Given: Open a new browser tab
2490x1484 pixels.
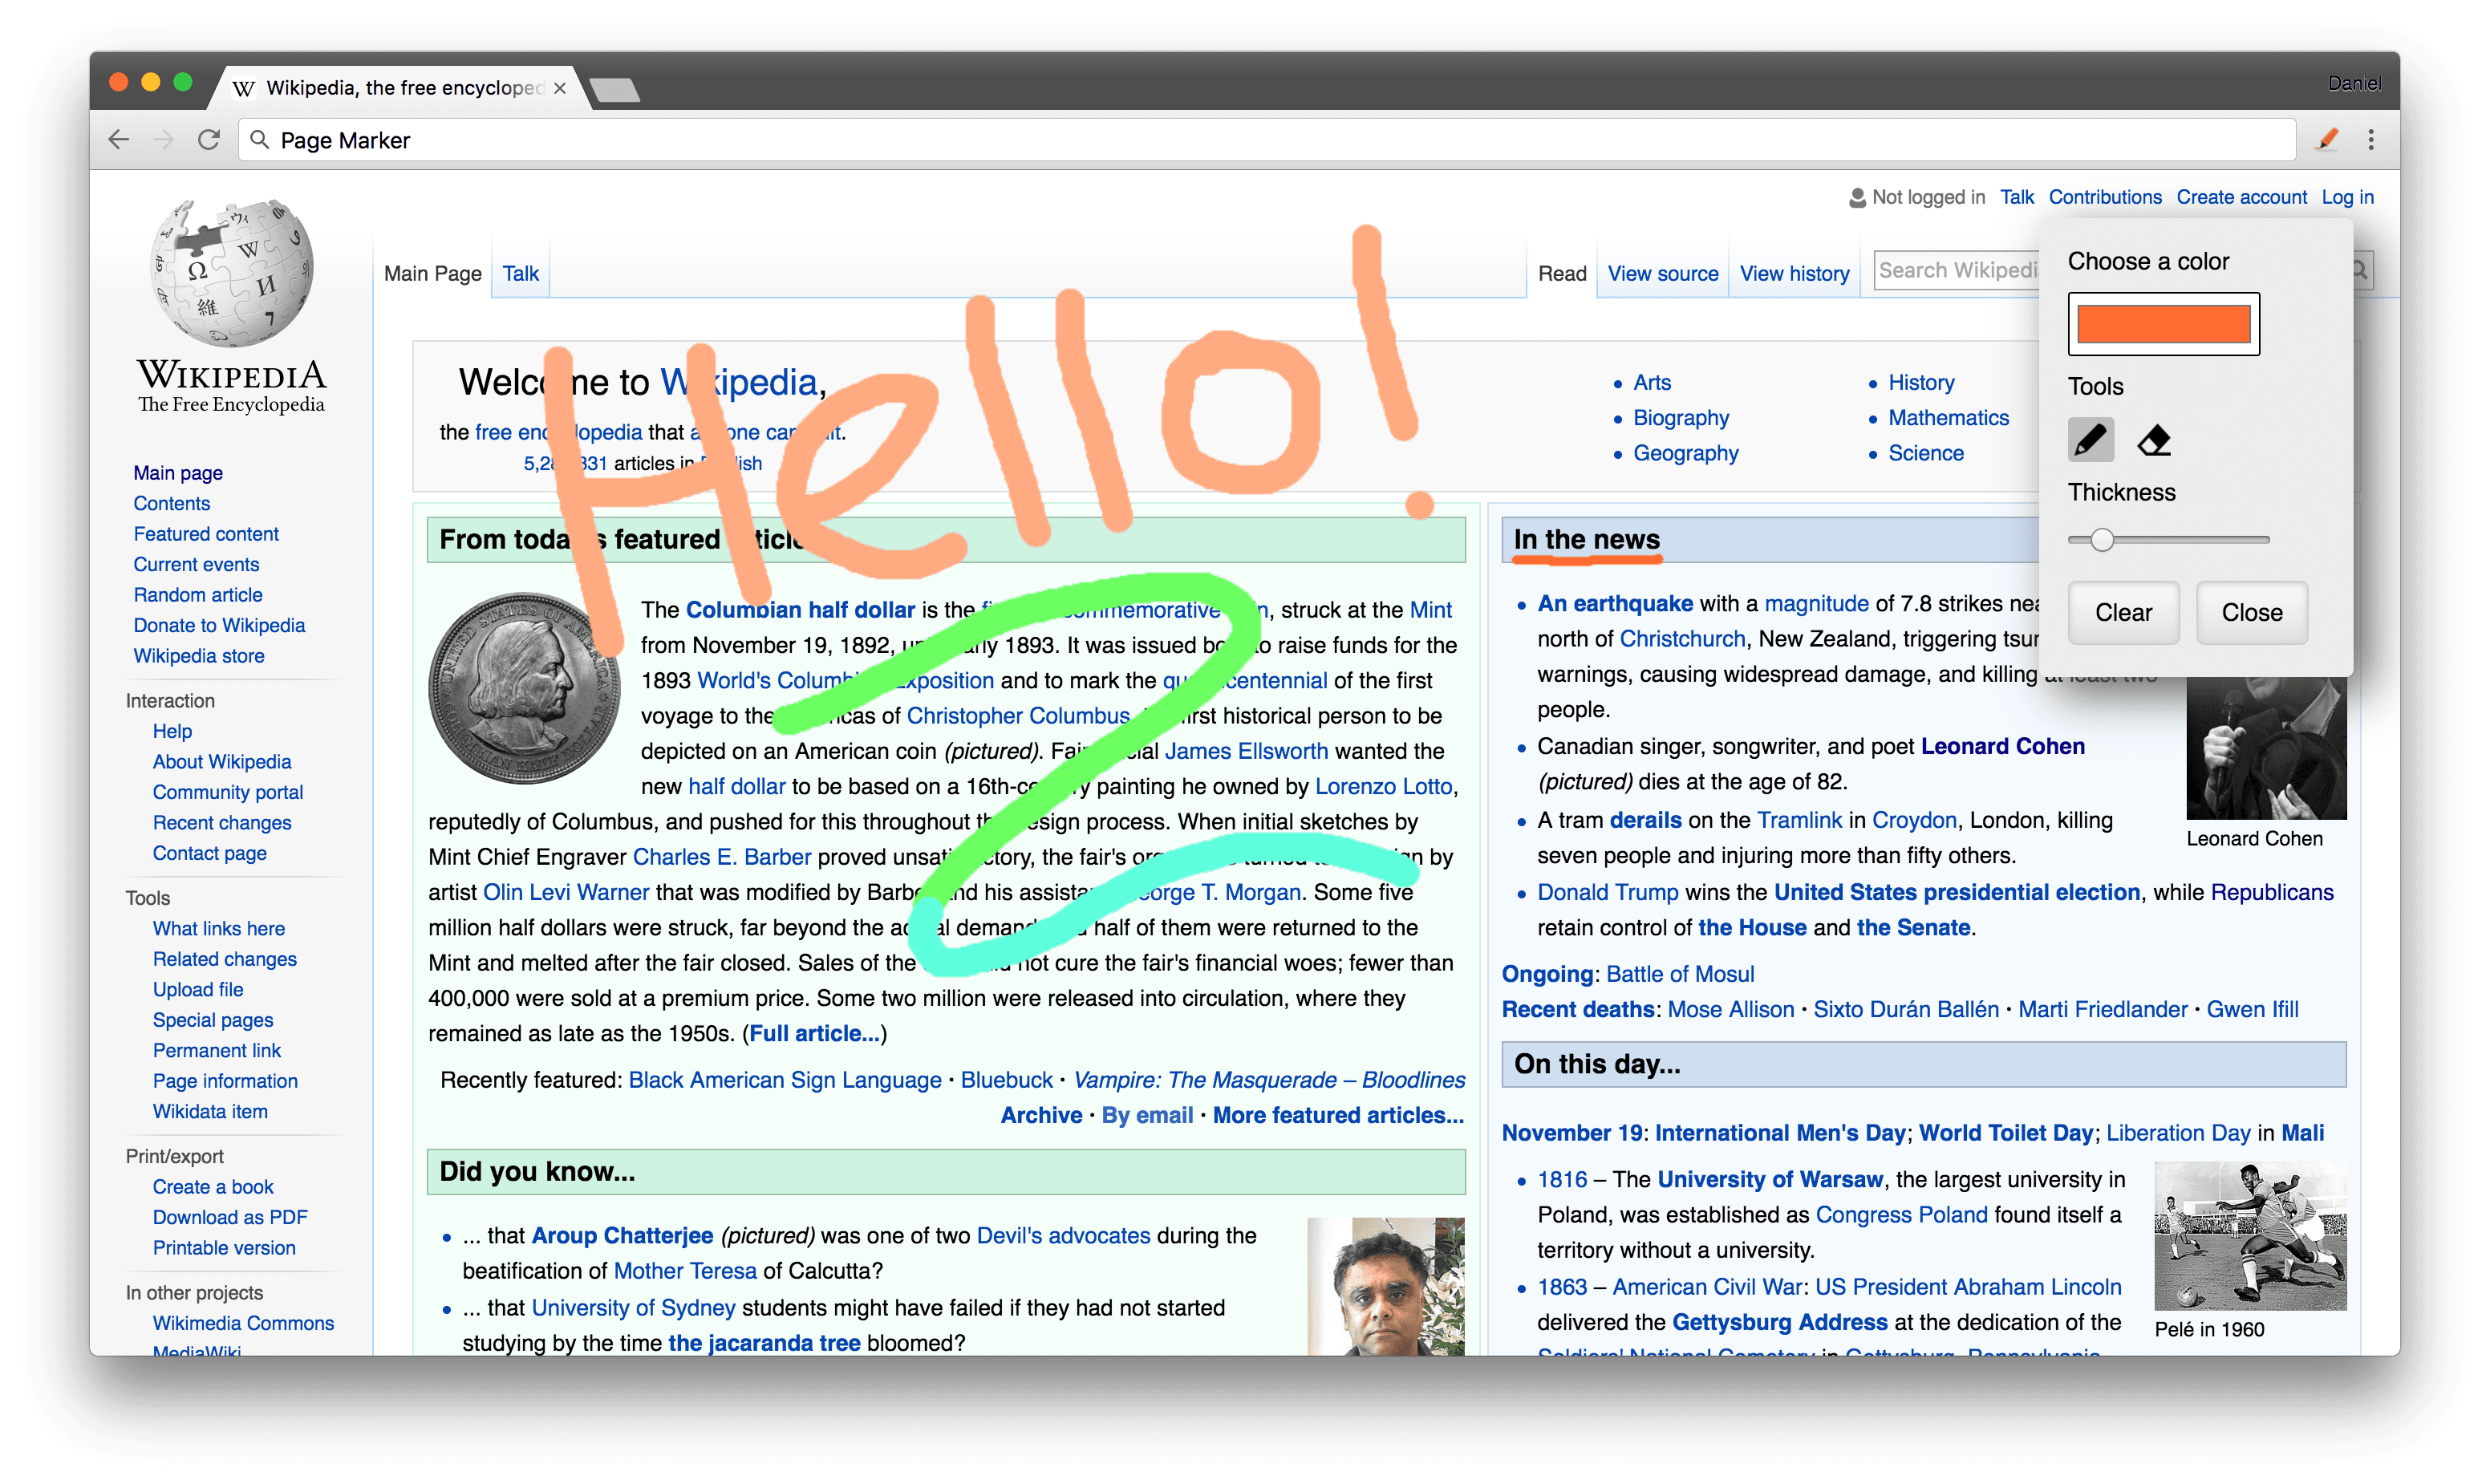Looking at the screenshot, I should [614, 90].
